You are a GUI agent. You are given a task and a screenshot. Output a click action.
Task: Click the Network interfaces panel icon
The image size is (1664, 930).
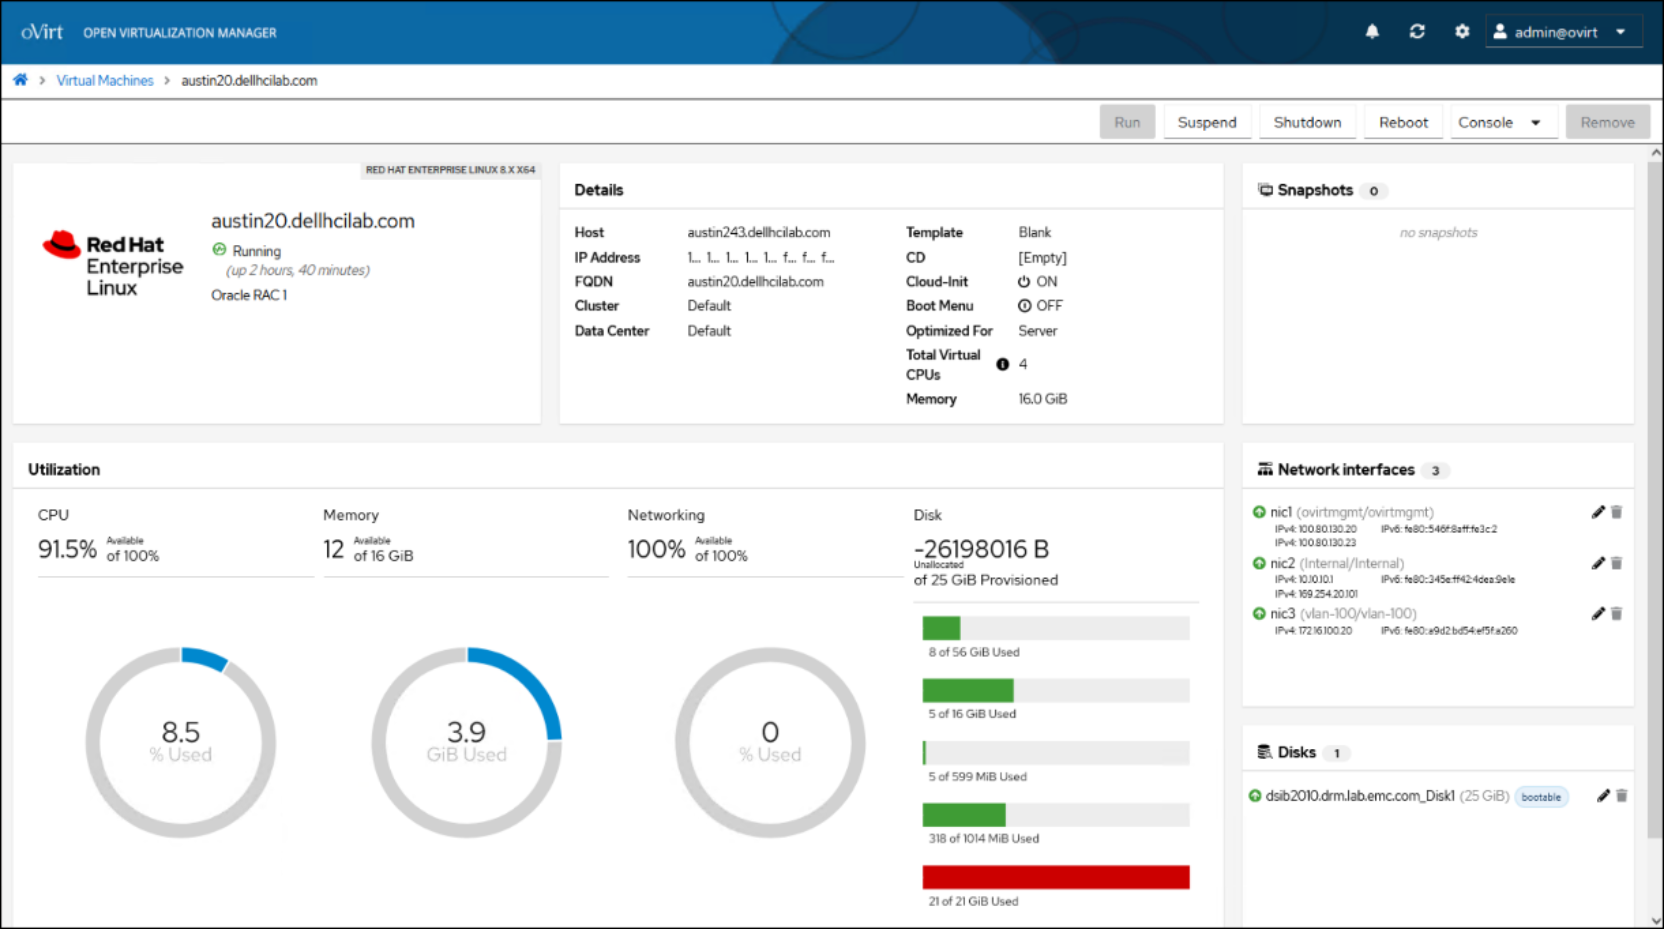tap(1265, 469)
